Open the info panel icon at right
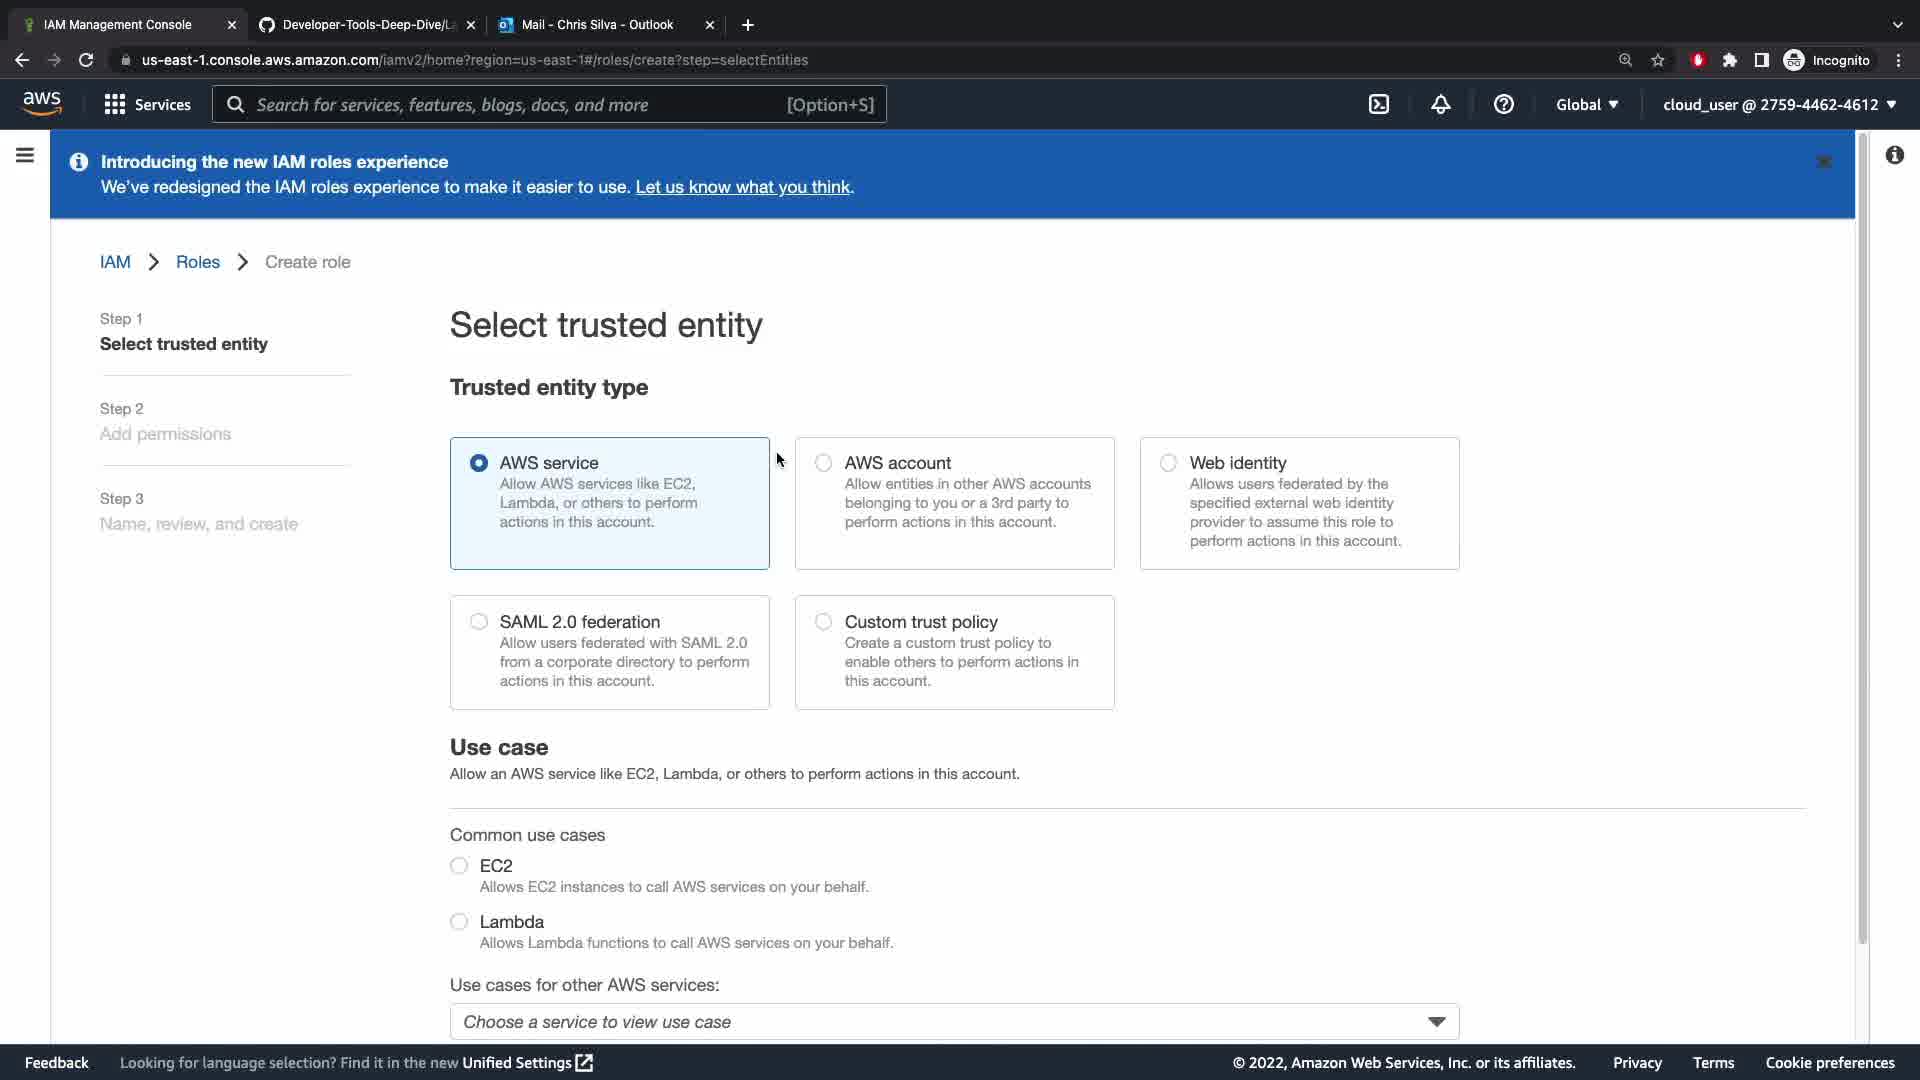1920x1080 pixels. [x=1894, y=156]
